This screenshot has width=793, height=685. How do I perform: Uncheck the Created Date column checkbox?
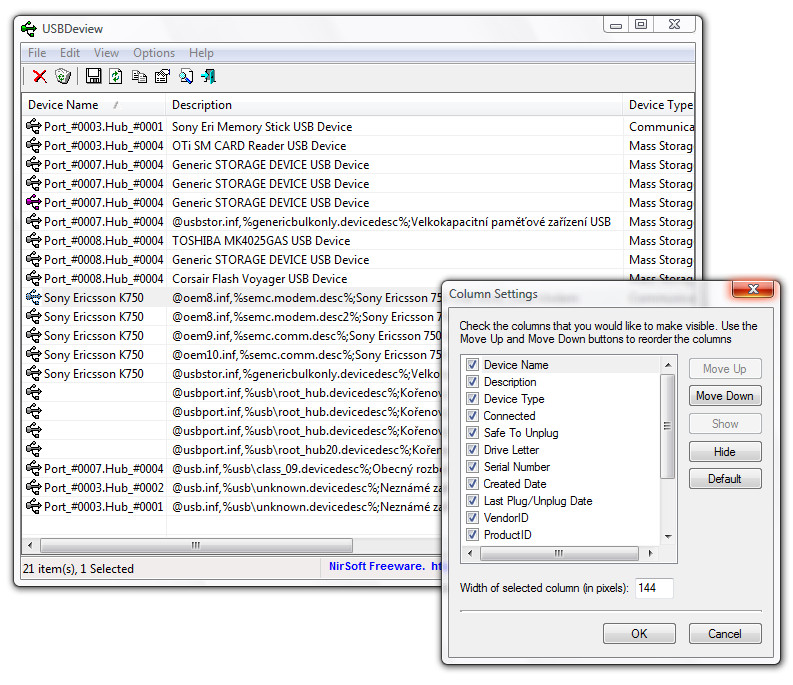472,483
